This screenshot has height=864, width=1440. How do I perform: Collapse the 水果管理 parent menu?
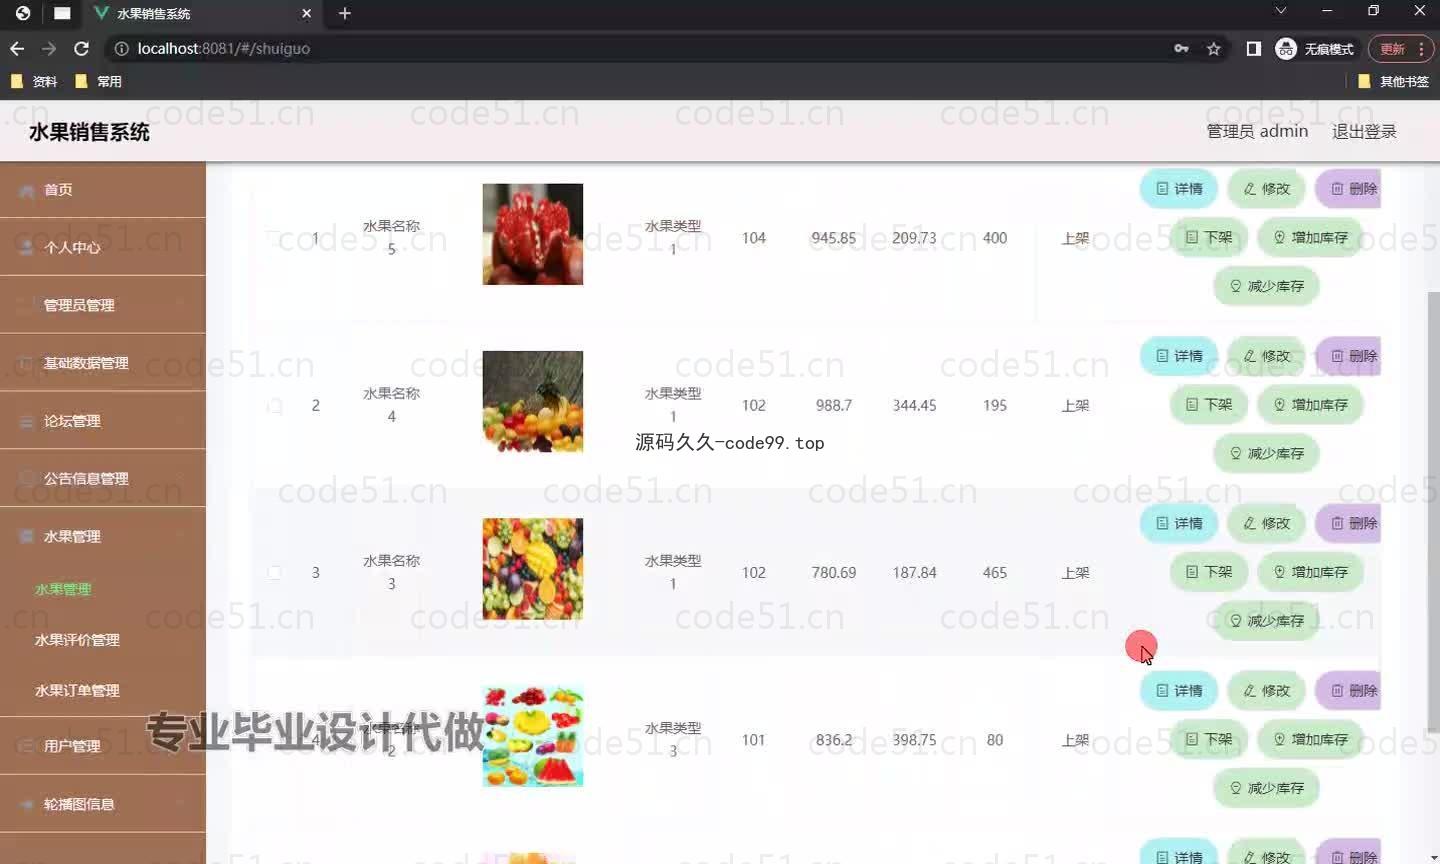click(103, 536)
